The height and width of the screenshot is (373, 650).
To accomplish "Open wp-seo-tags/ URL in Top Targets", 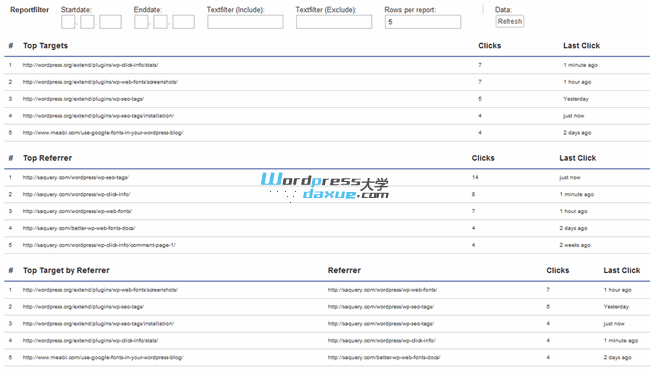I will tap(83, 99).
